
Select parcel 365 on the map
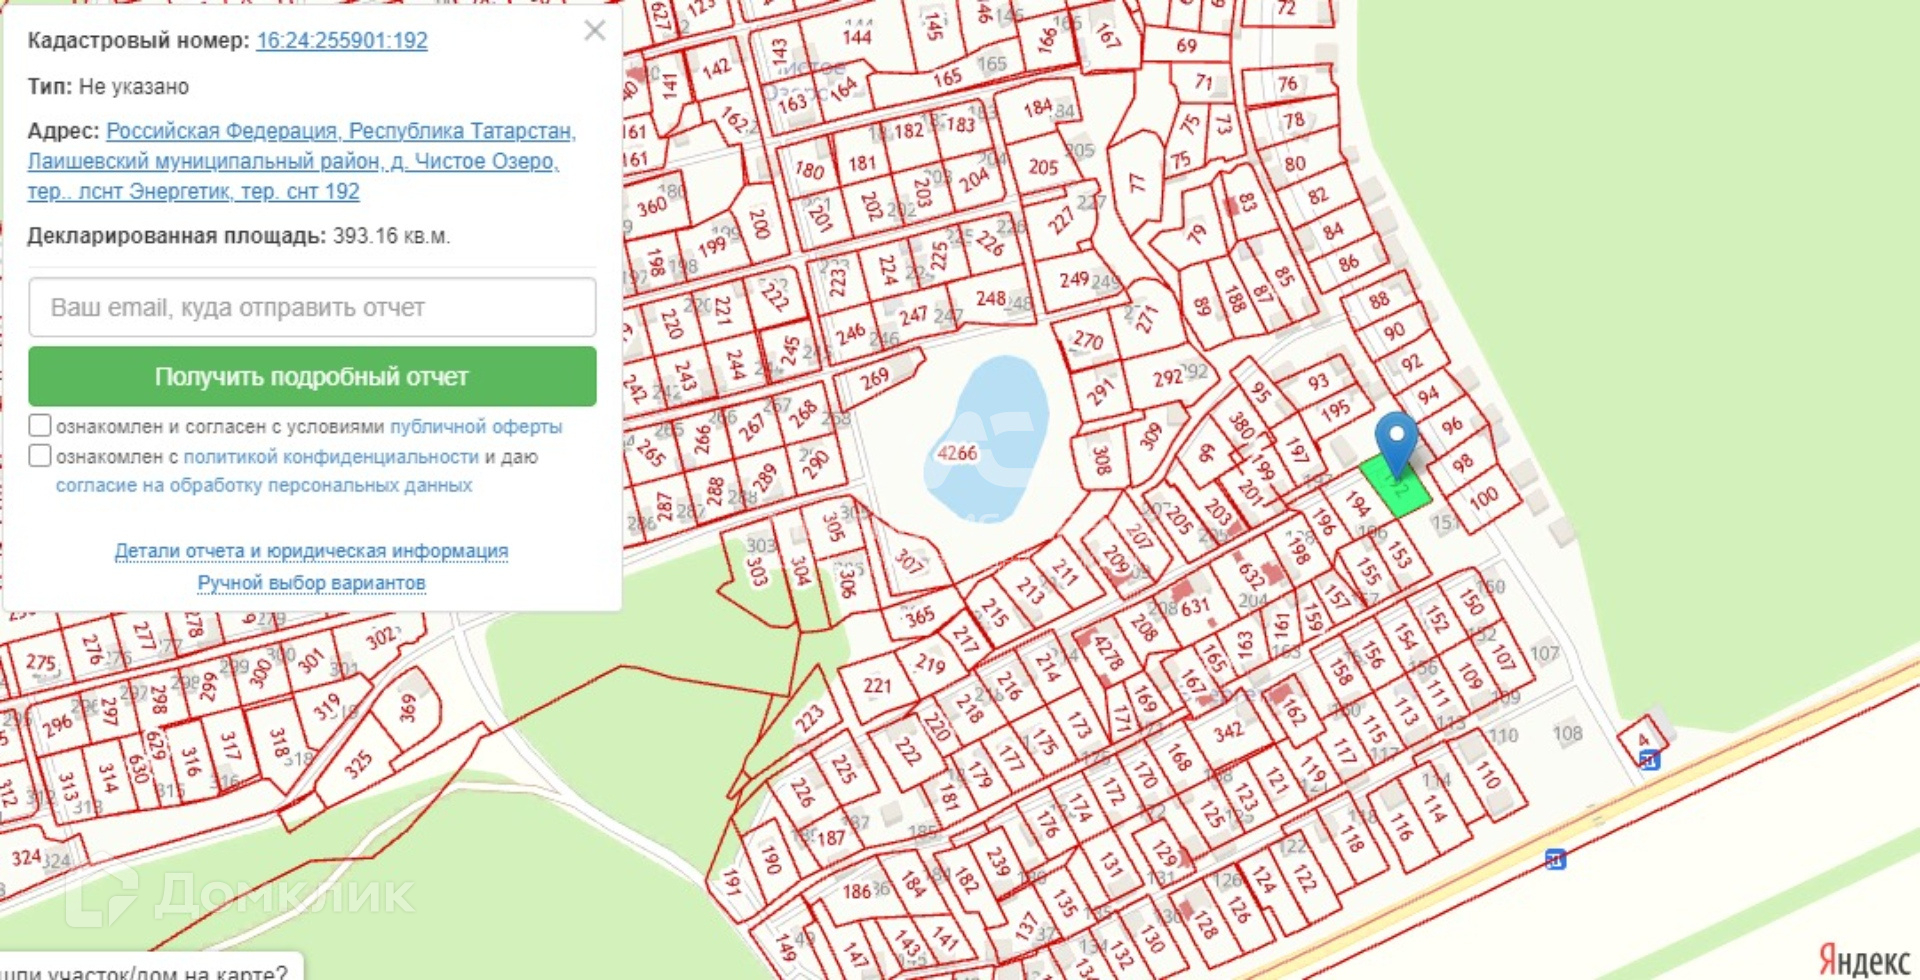pyautogui.click(x=919, y=616)
